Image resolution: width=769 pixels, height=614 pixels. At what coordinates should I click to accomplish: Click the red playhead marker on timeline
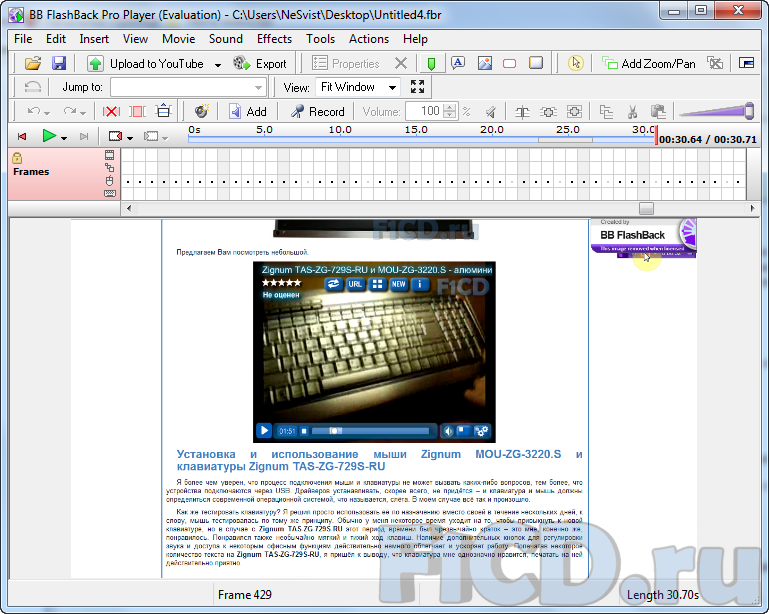click(x=656, y=135)
